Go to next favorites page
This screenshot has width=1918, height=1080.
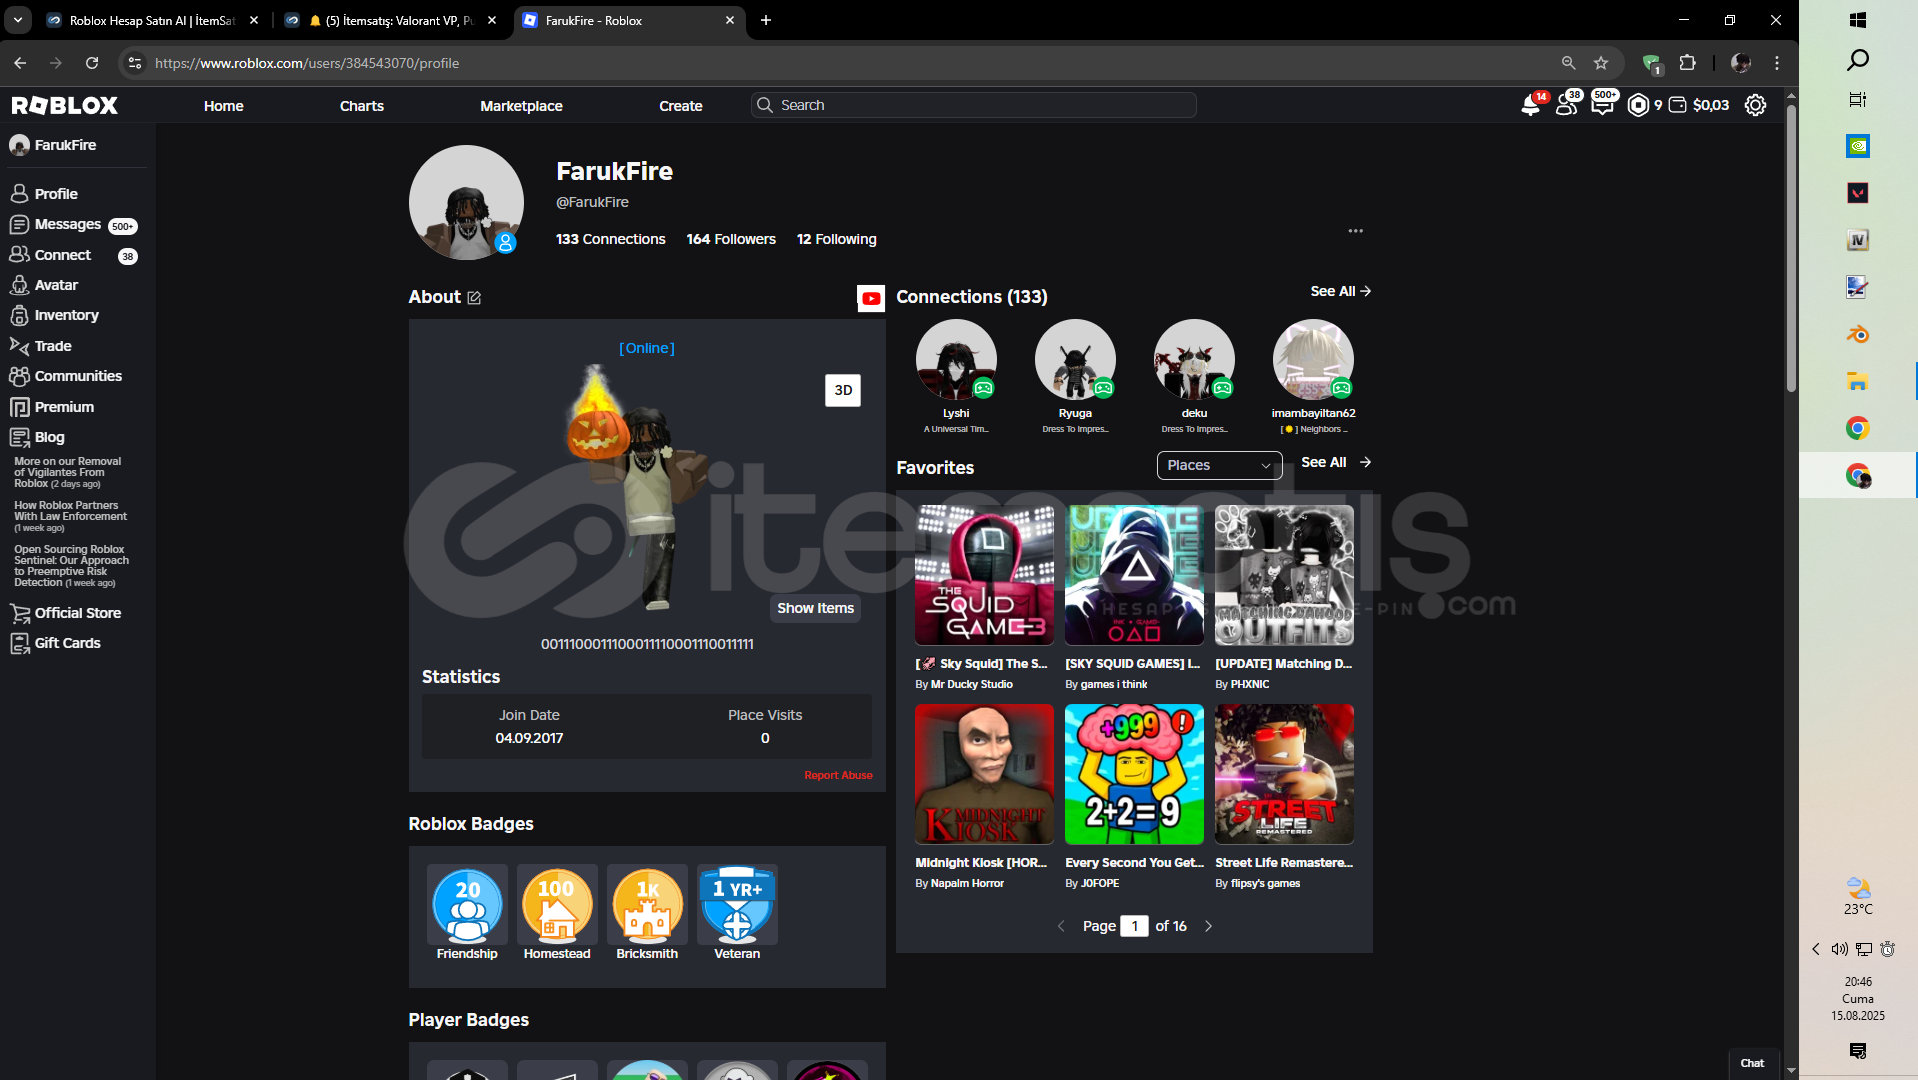(1208, 926)
